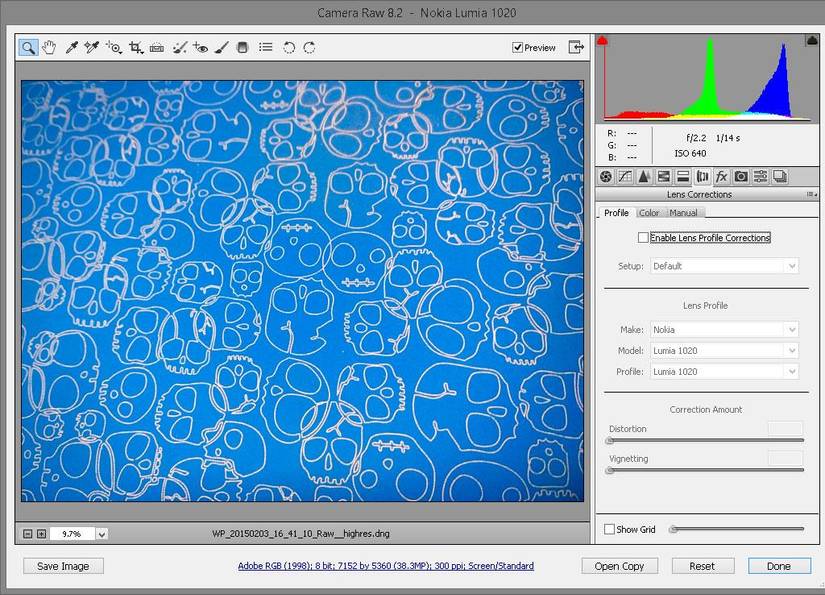This screenshot has height=595, width=825.
Task: Open the Tone Curve panel
Action: point(625,177)
